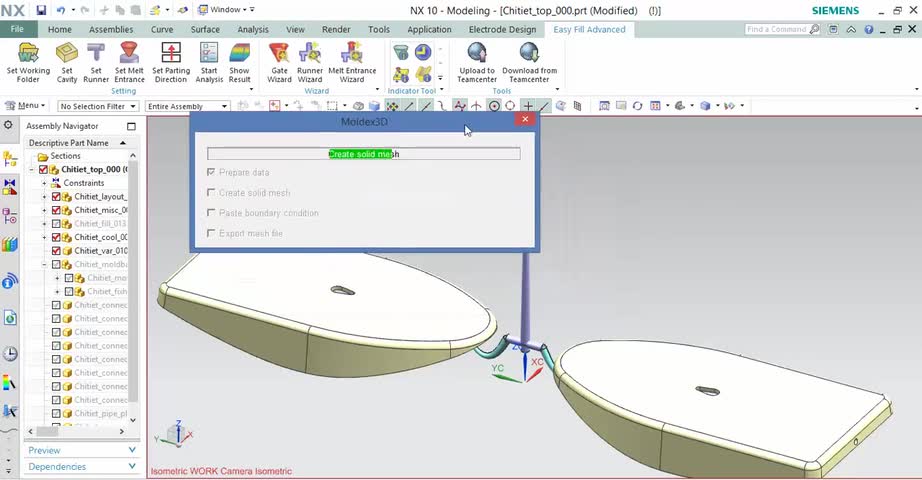Launch Melt Entrance Wizard
The width and height of the screenshot is (922, 480).
[x=352, y=63]
